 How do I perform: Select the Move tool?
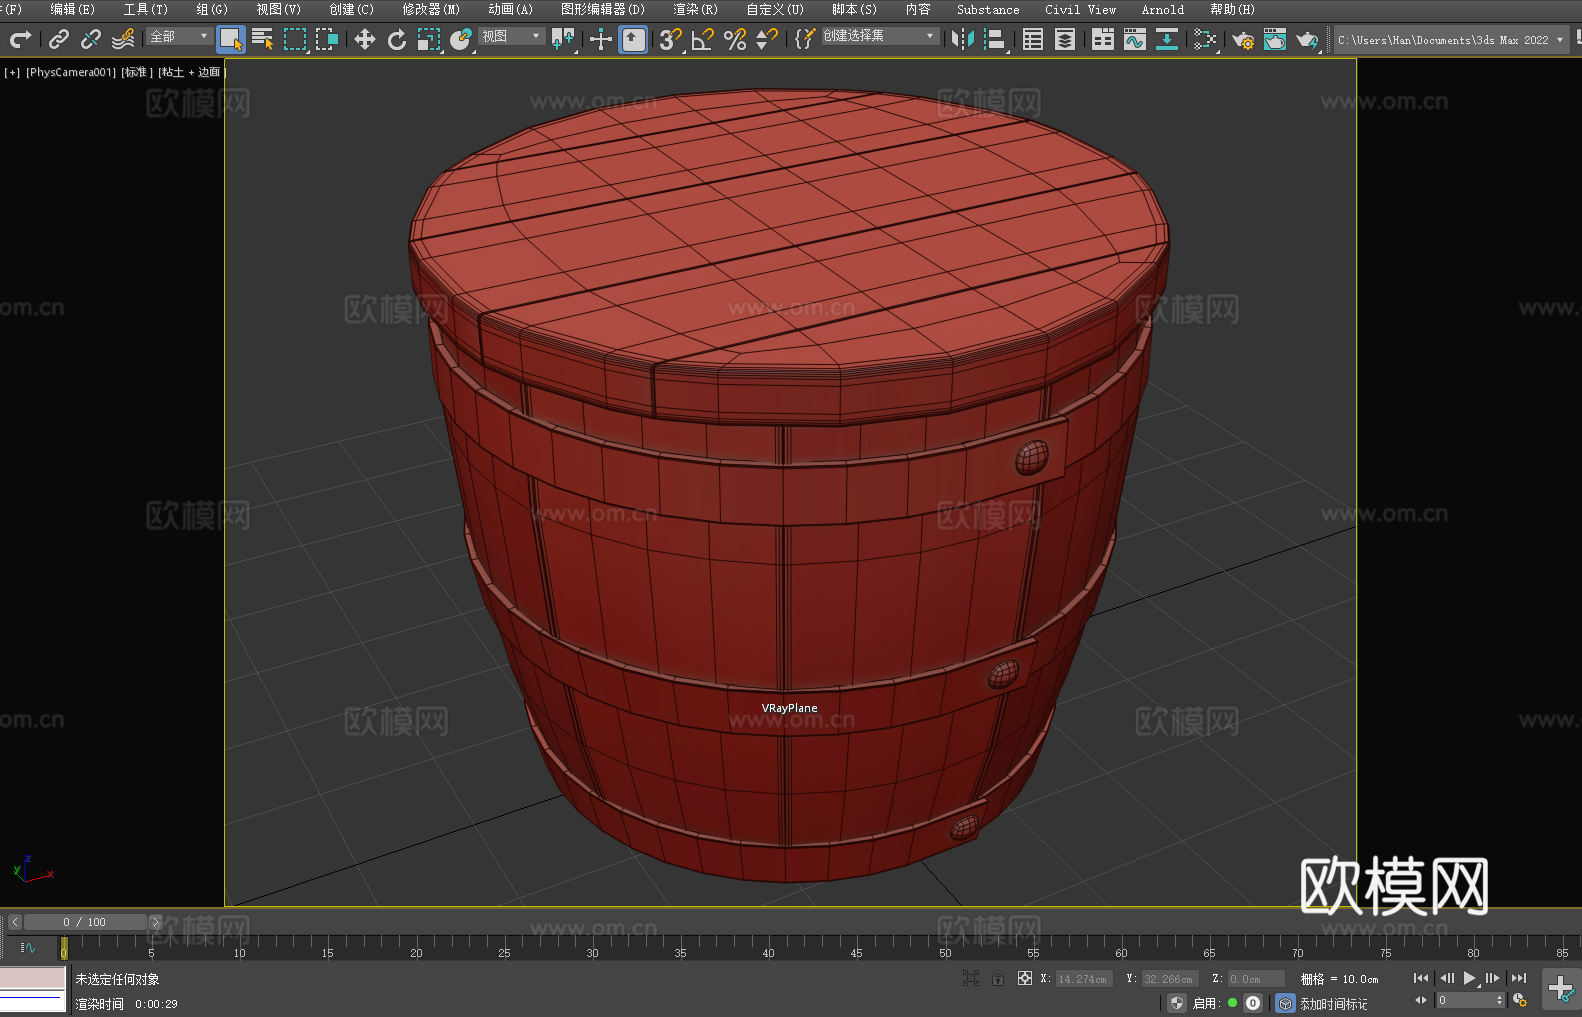coord(365,39)
